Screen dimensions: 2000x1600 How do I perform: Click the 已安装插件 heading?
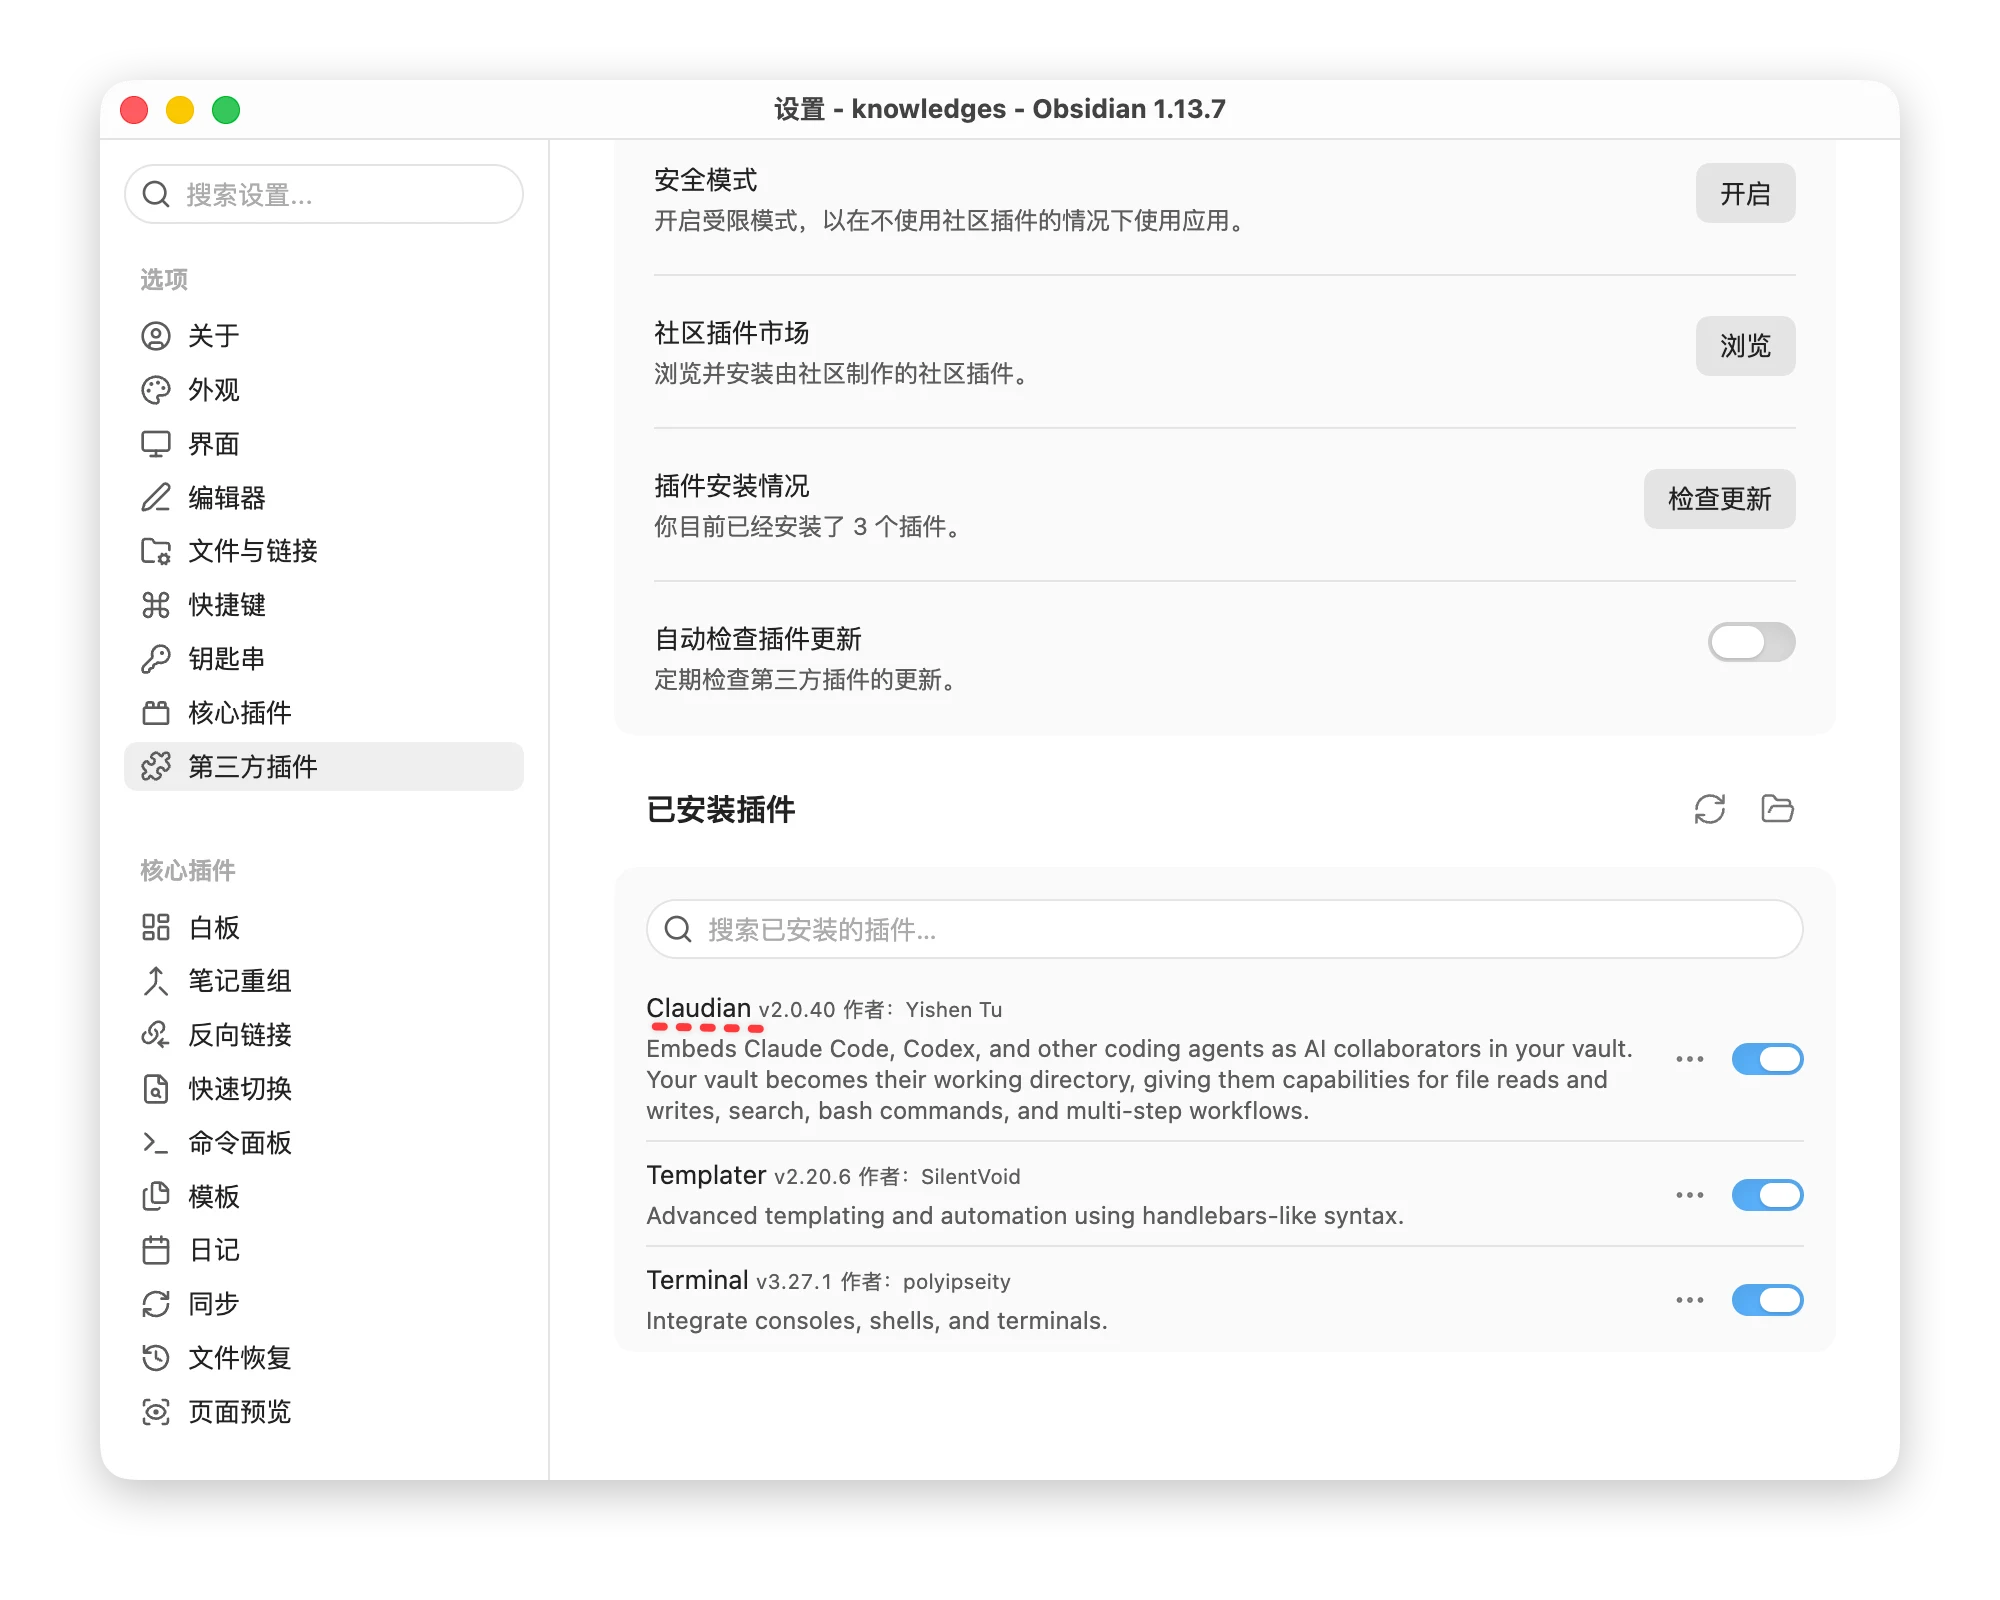tap(721, 809)
